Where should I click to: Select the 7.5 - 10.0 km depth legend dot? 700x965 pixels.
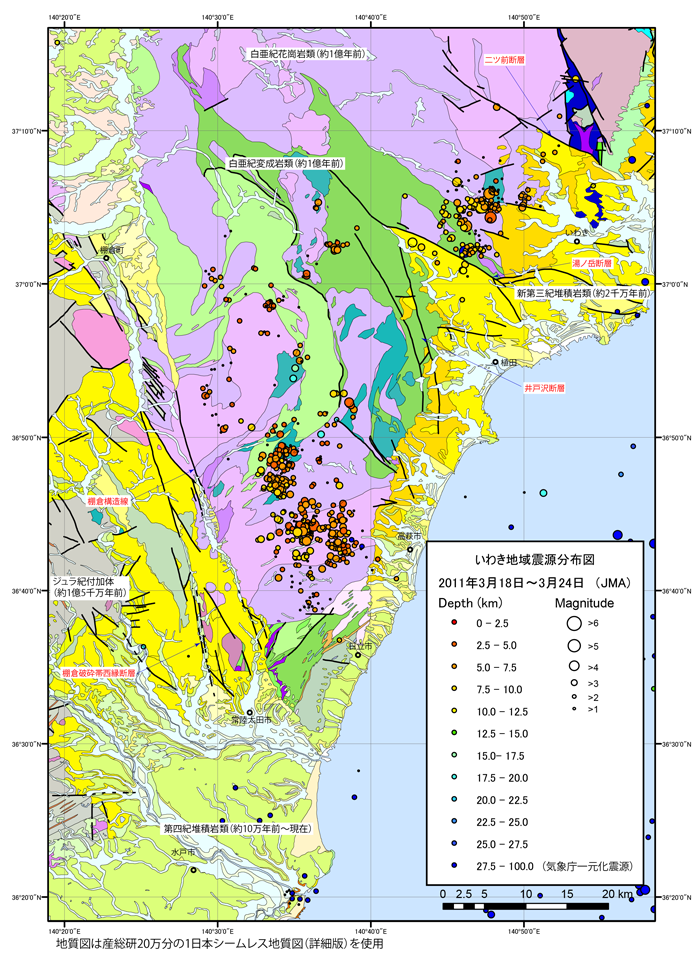(x=454, y=689)
